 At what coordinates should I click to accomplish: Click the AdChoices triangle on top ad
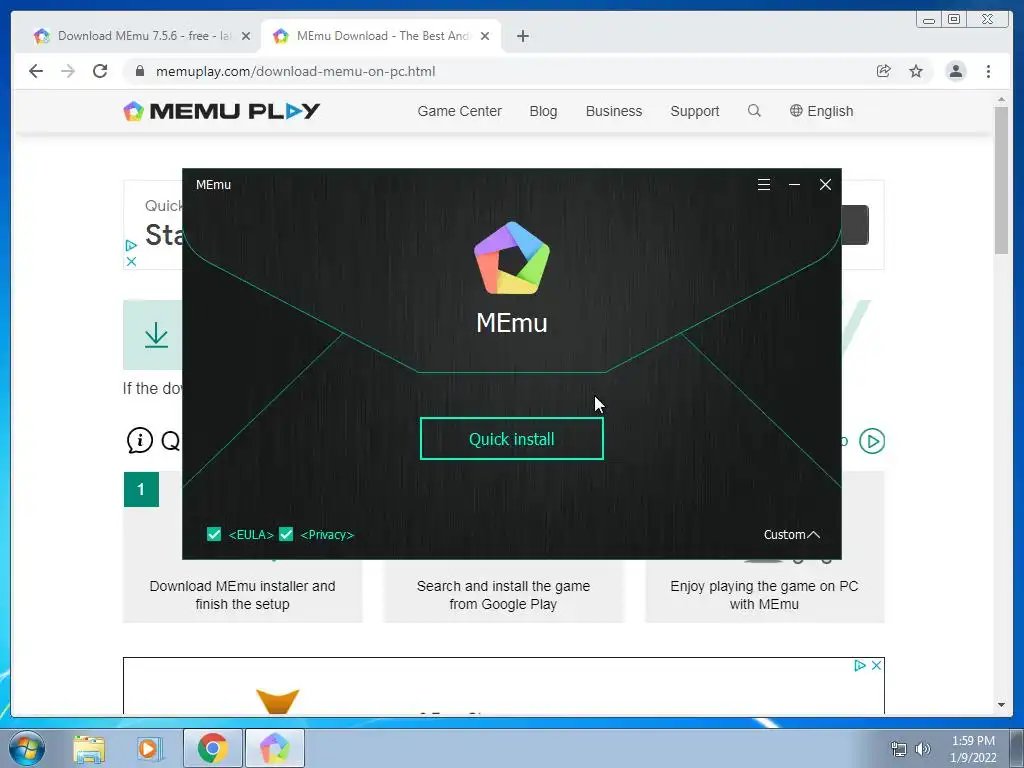click(131, 246)
